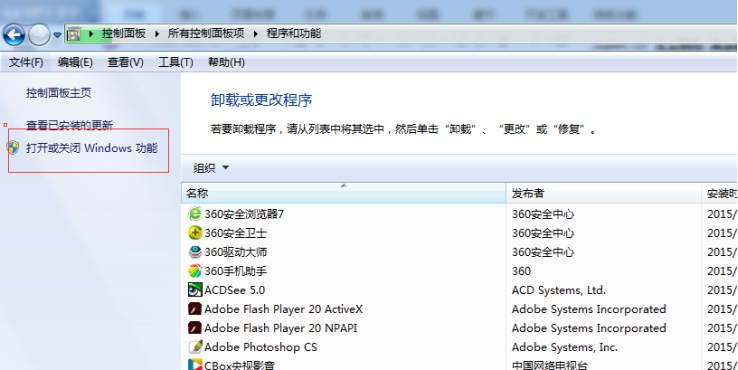738x370 pixels.
Task: Open the recent pages dropdown arrow
Action: [x=57, y=35]
